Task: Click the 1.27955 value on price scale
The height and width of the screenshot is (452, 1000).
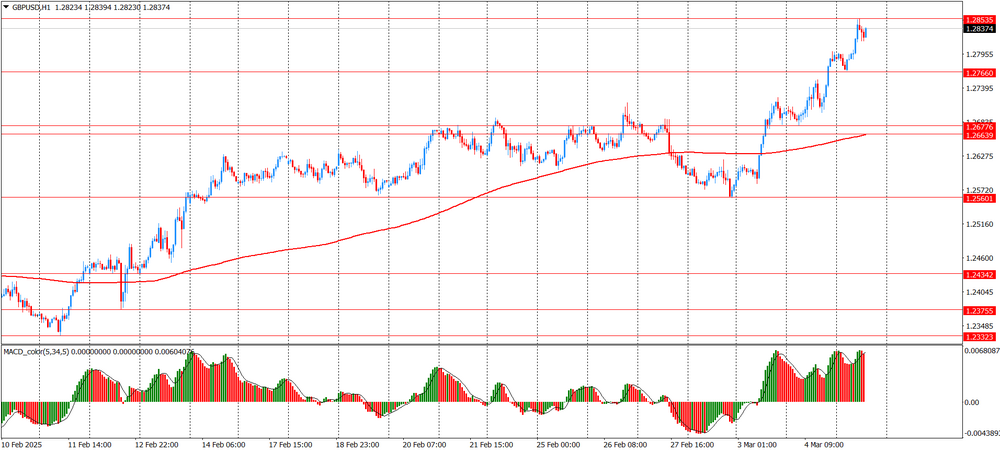Action: [979, 54]
